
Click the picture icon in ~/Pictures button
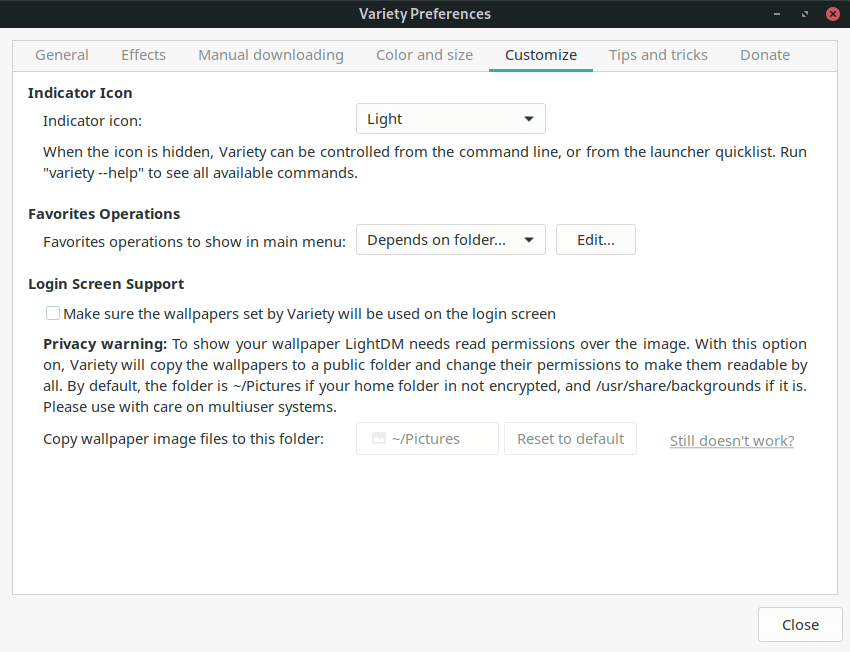tap(379, 438)
